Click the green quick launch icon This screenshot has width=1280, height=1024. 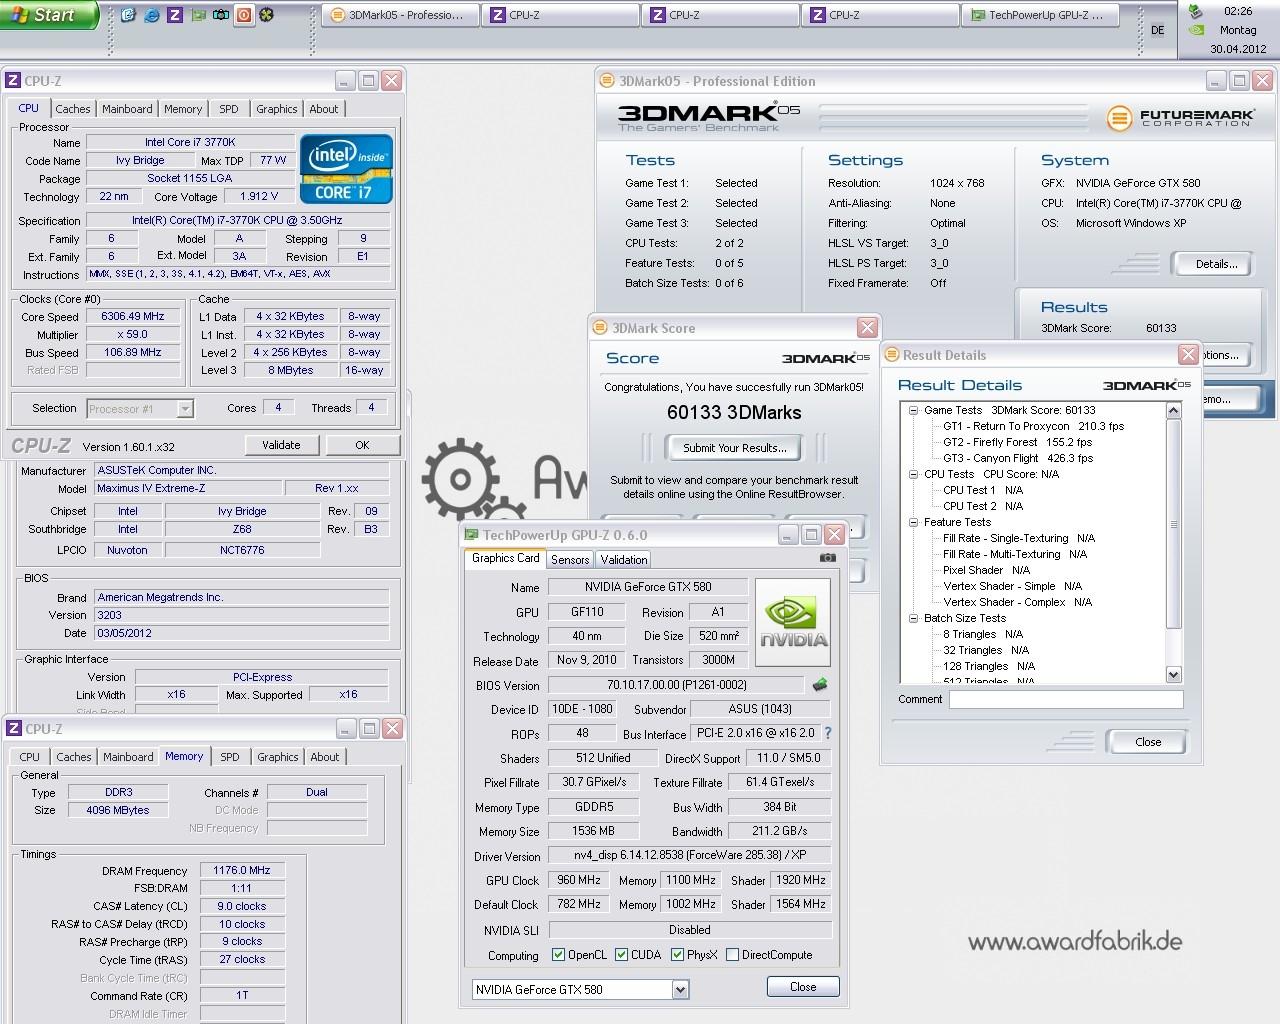coord(198,15)
